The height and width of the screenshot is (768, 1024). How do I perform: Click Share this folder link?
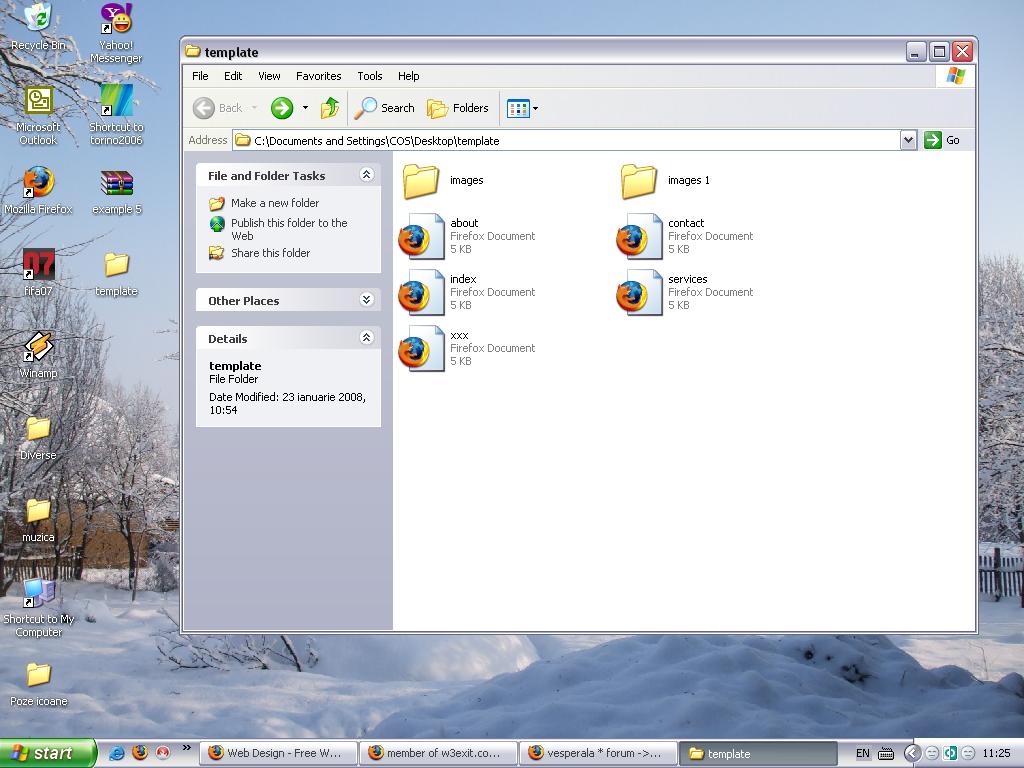(270, 253)
